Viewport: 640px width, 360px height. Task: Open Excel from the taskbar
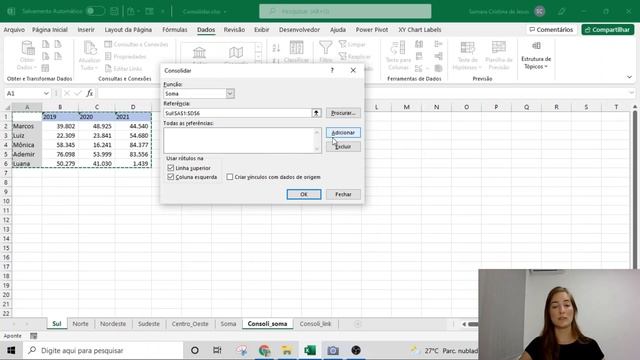[x=310, y=350]
